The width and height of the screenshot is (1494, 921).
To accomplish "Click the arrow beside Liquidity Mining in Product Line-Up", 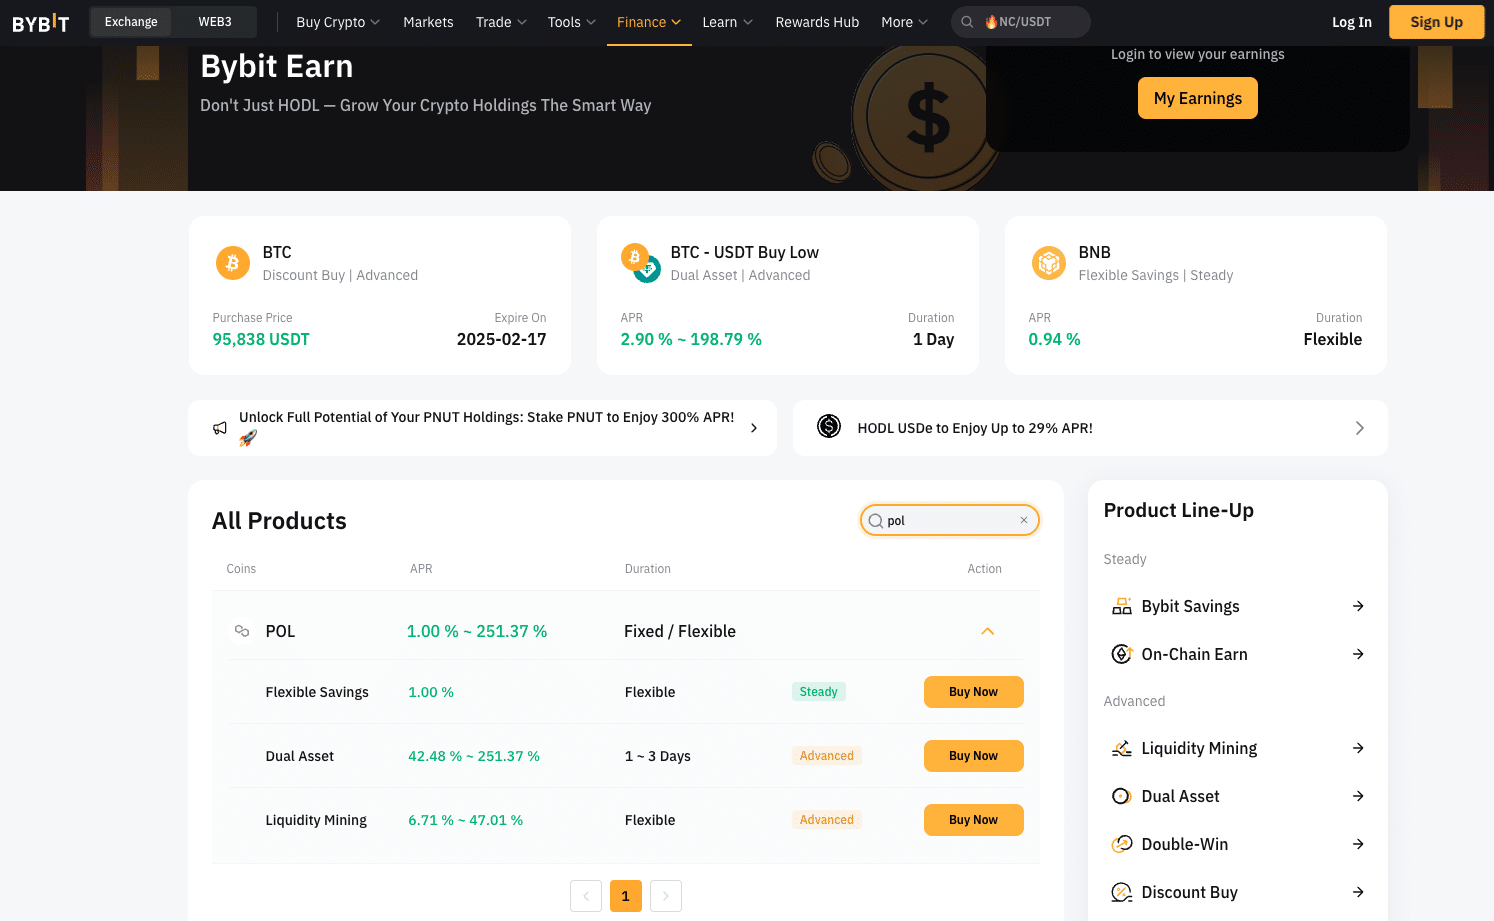I will 1358,748.
